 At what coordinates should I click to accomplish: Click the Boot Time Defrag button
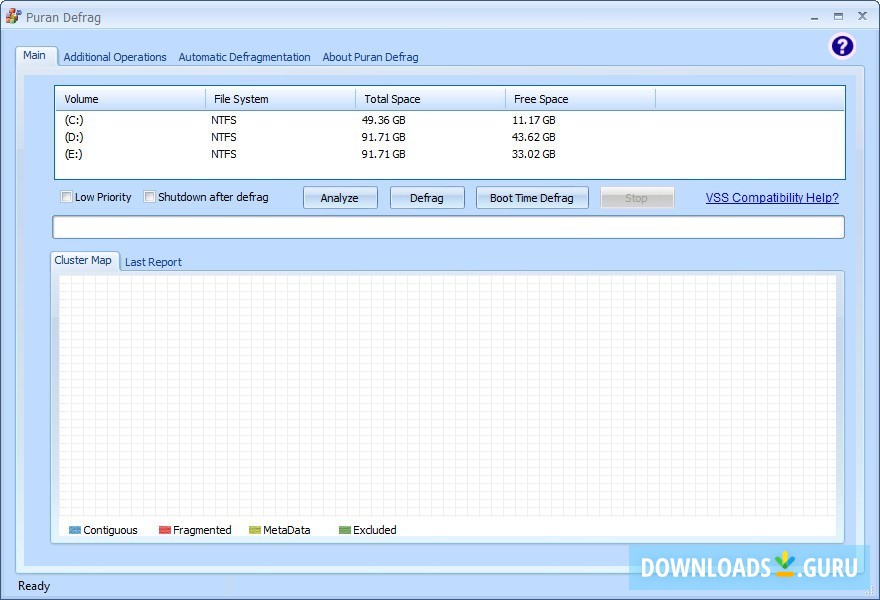pos(531,198)
